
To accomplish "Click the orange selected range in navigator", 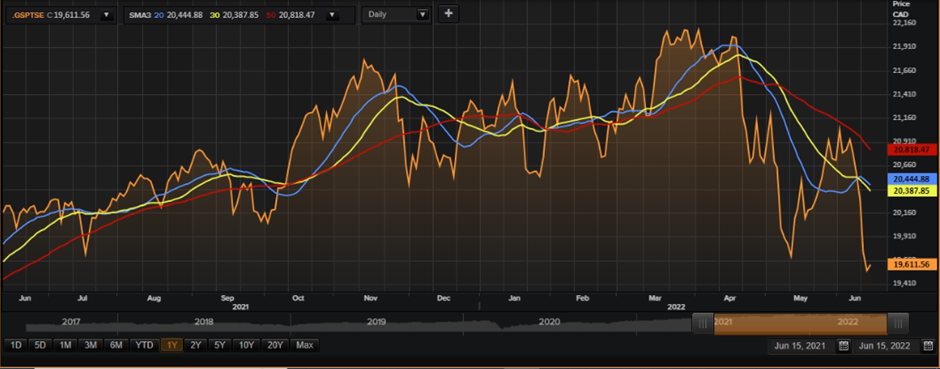I will (x=800, y=323).
